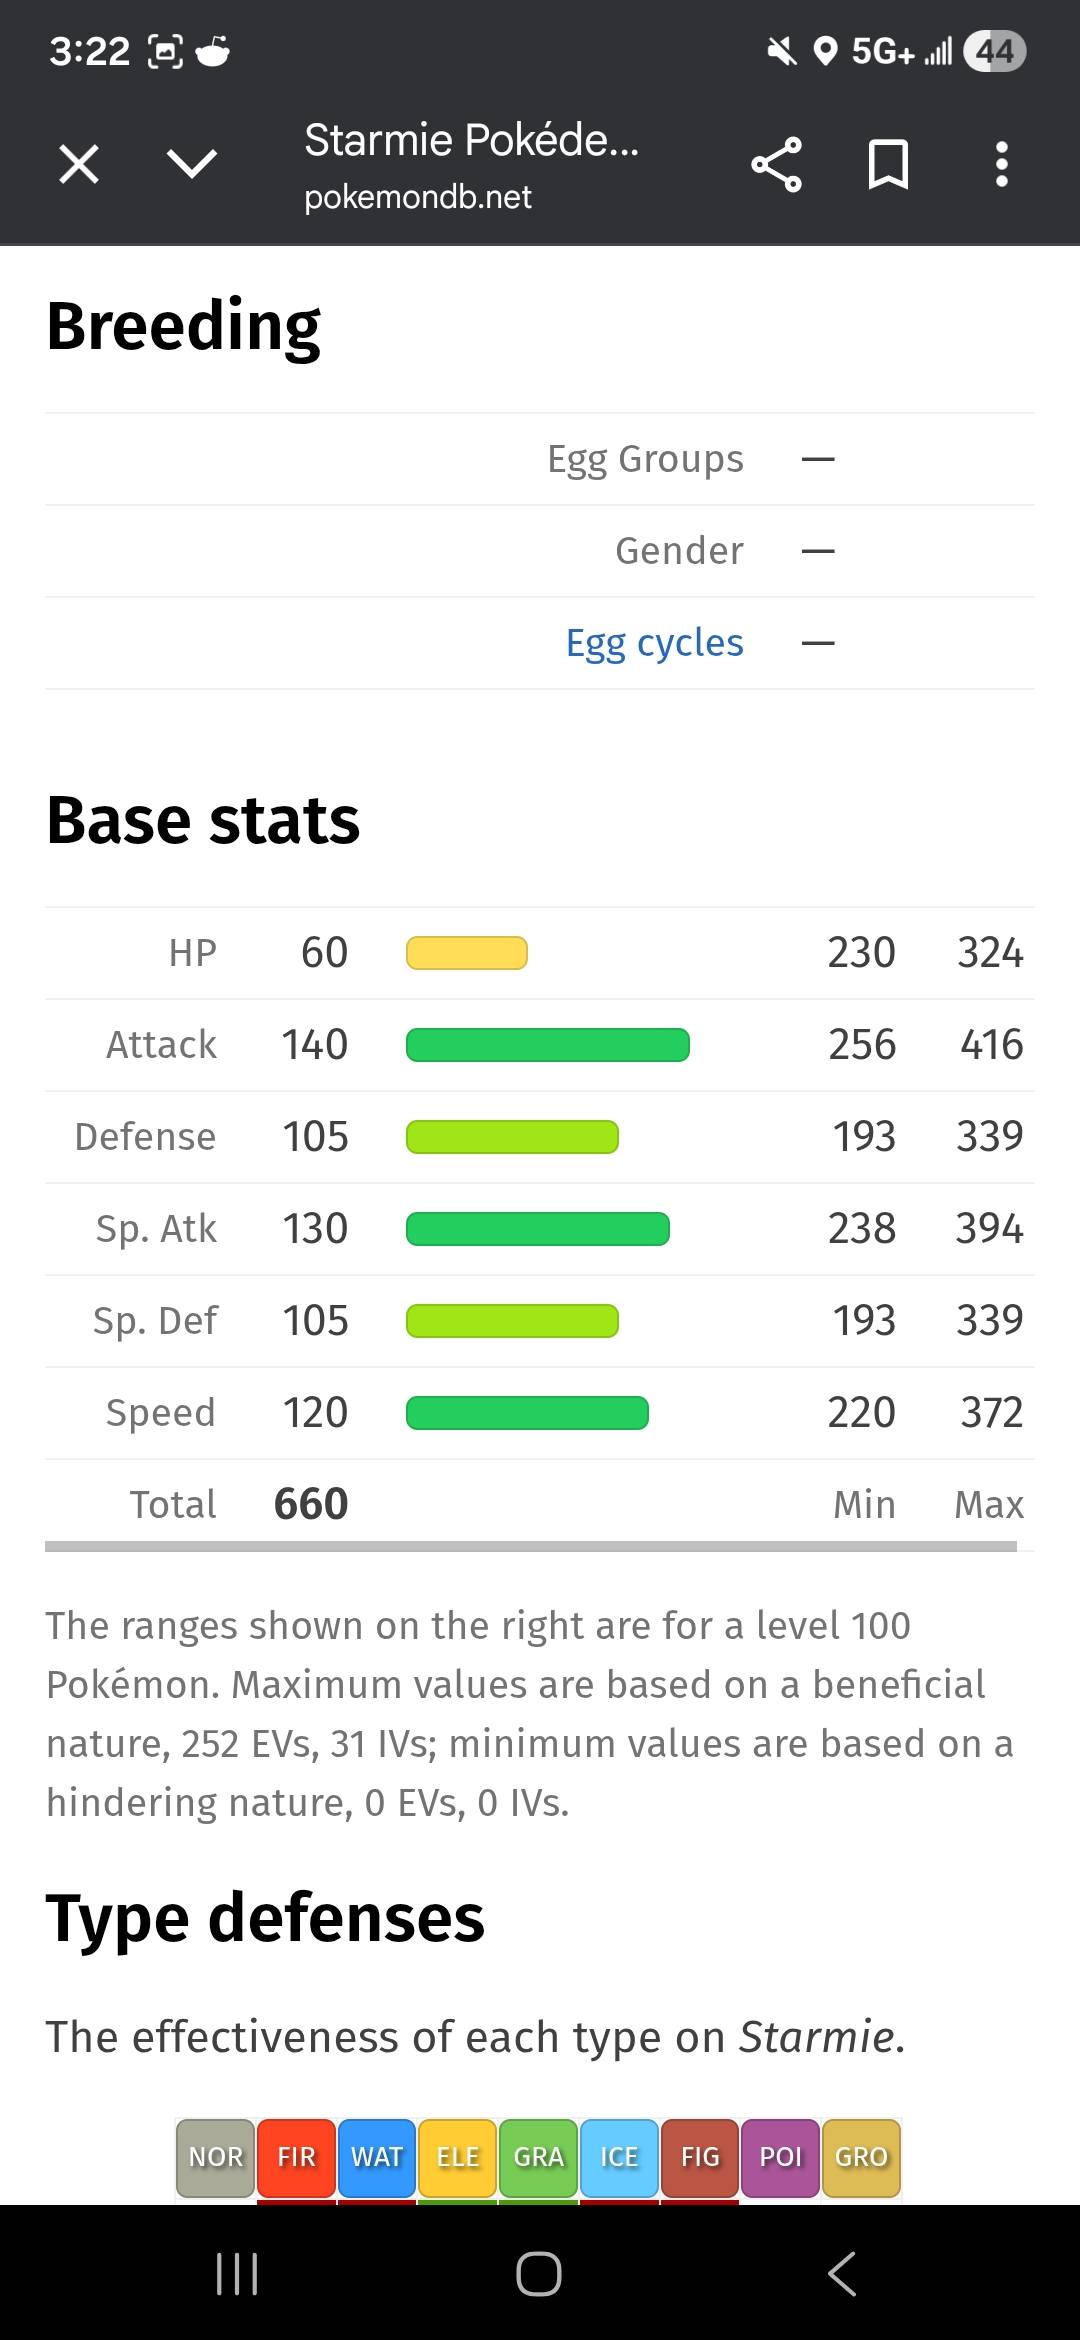Open the Grass type GRA badge
Viewport: 1080px width, 2340px height.
(539, 2157)
